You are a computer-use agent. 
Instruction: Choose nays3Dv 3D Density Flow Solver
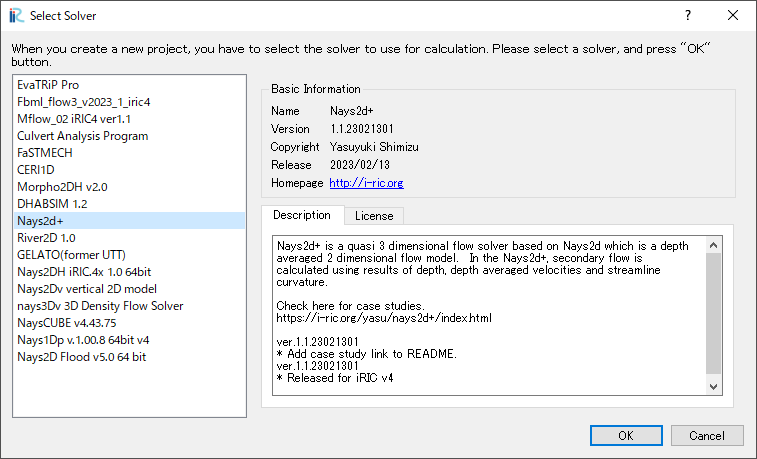pyautogui.click(x=129, y=306)
